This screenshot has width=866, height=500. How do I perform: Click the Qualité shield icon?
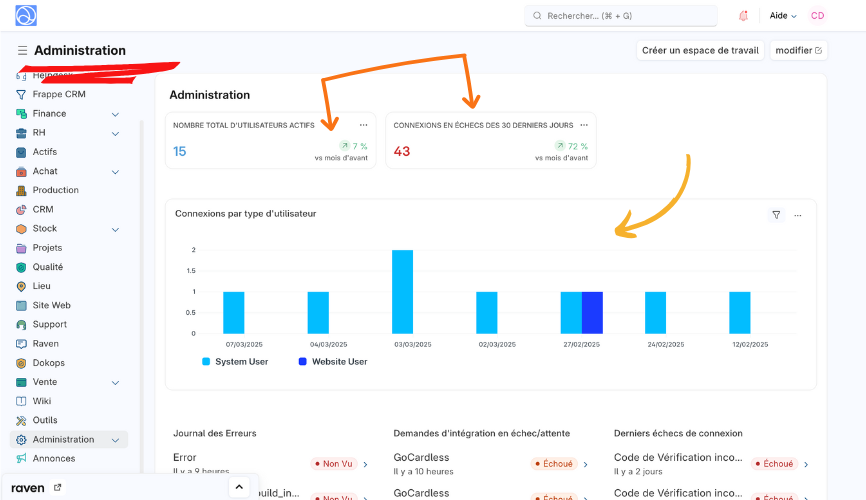[21, 267]
